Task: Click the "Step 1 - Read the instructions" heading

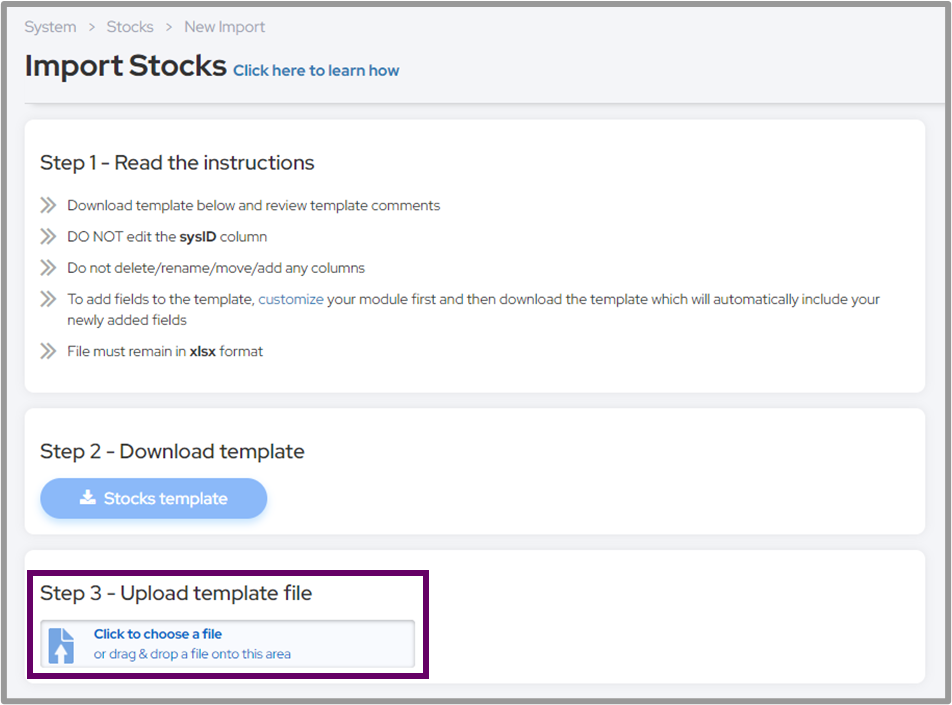Action: [x=177, y=163]
